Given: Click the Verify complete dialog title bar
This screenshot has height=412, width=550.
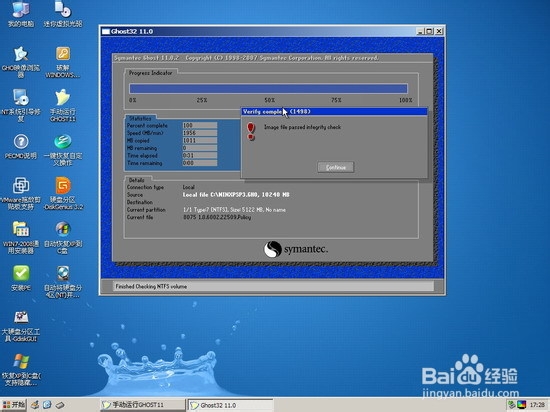Looking at the screenshot, I should tap(334, 112).
